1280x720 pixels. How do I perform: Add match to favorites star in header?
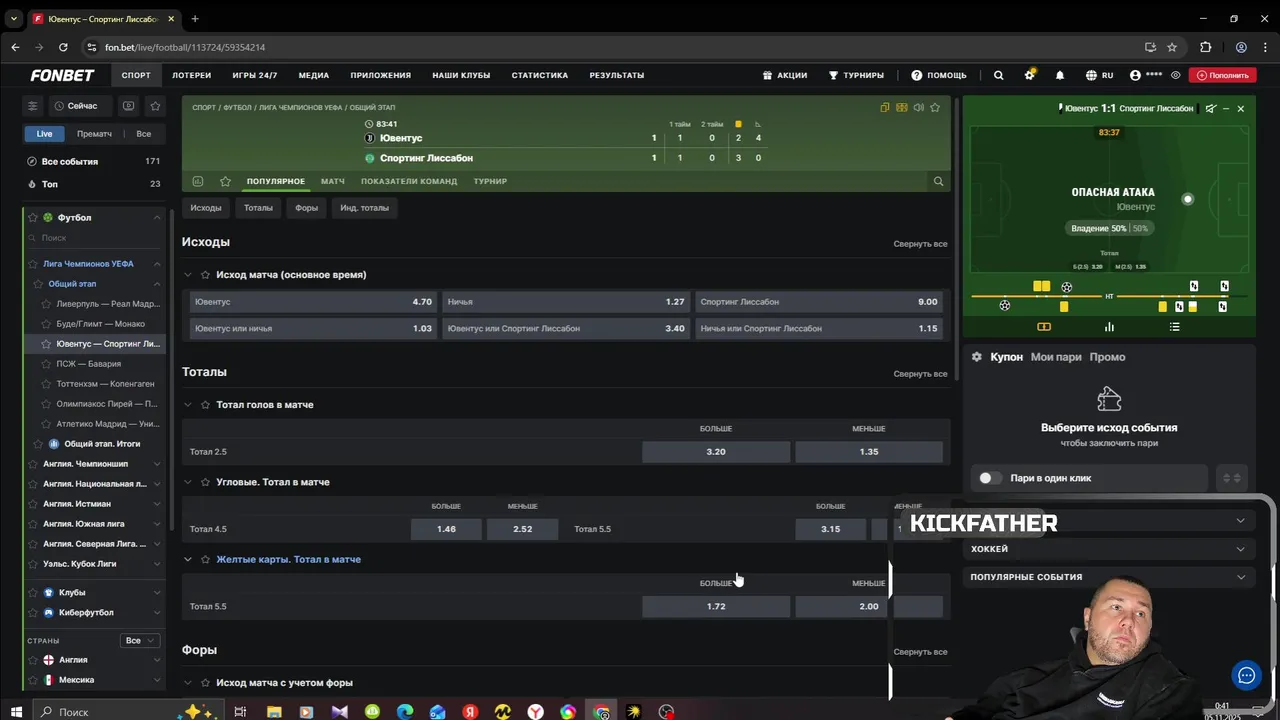[x=935, y=107]
